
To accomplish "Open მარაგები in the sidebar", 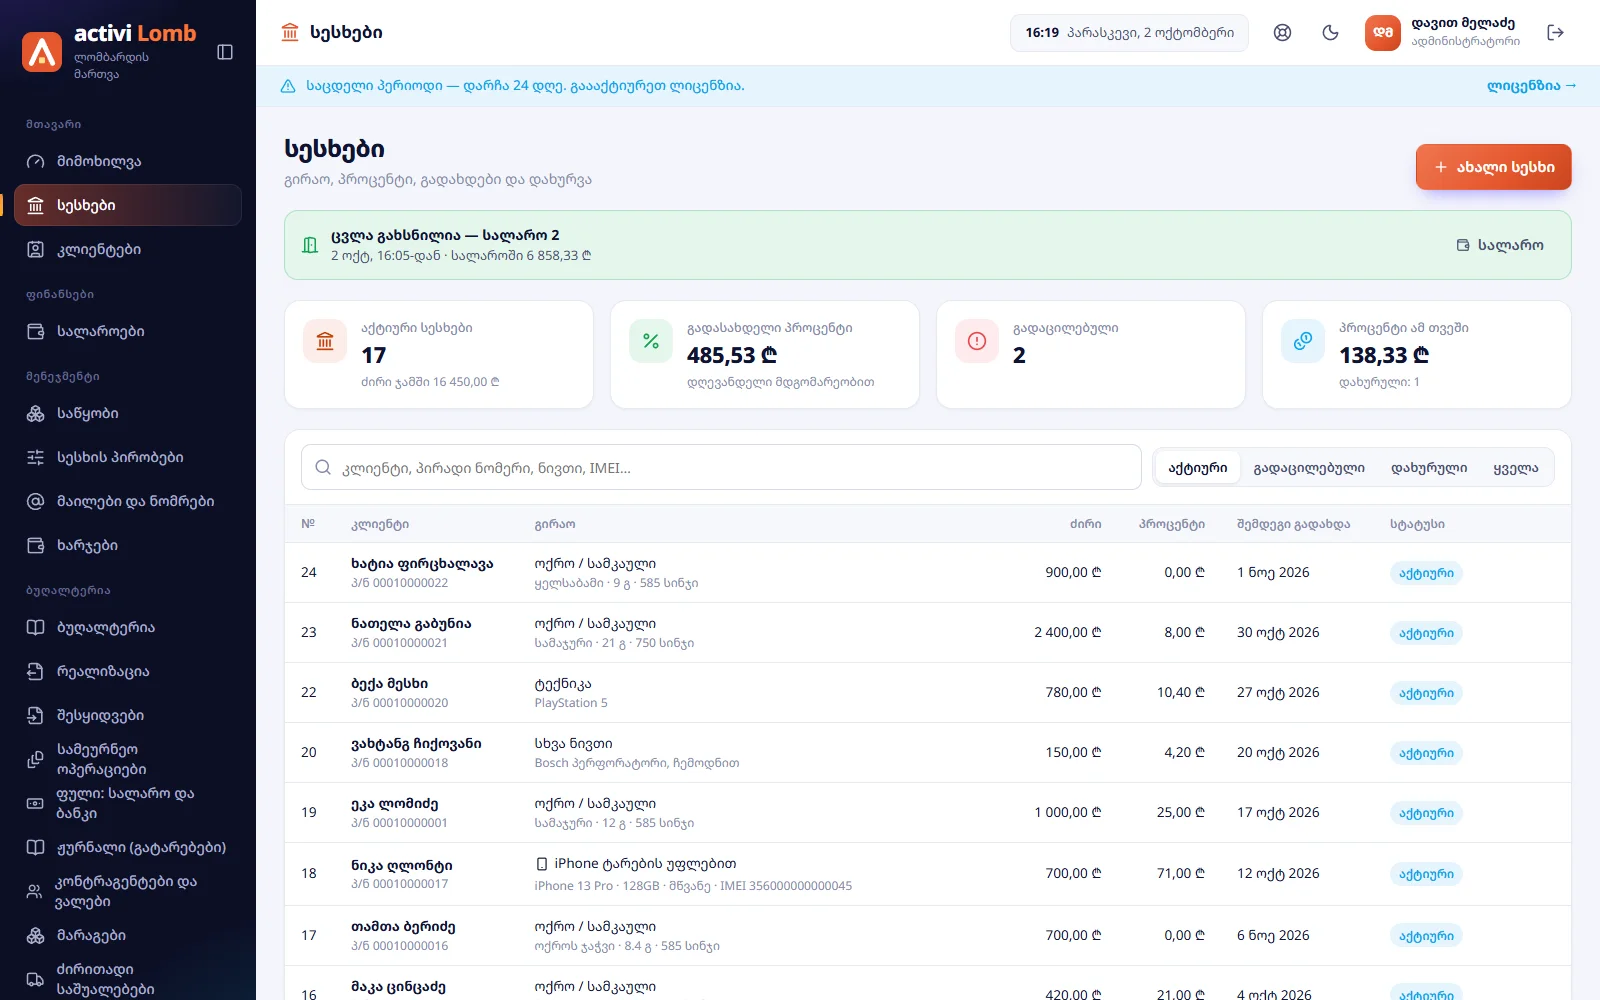I will (128, 935).
